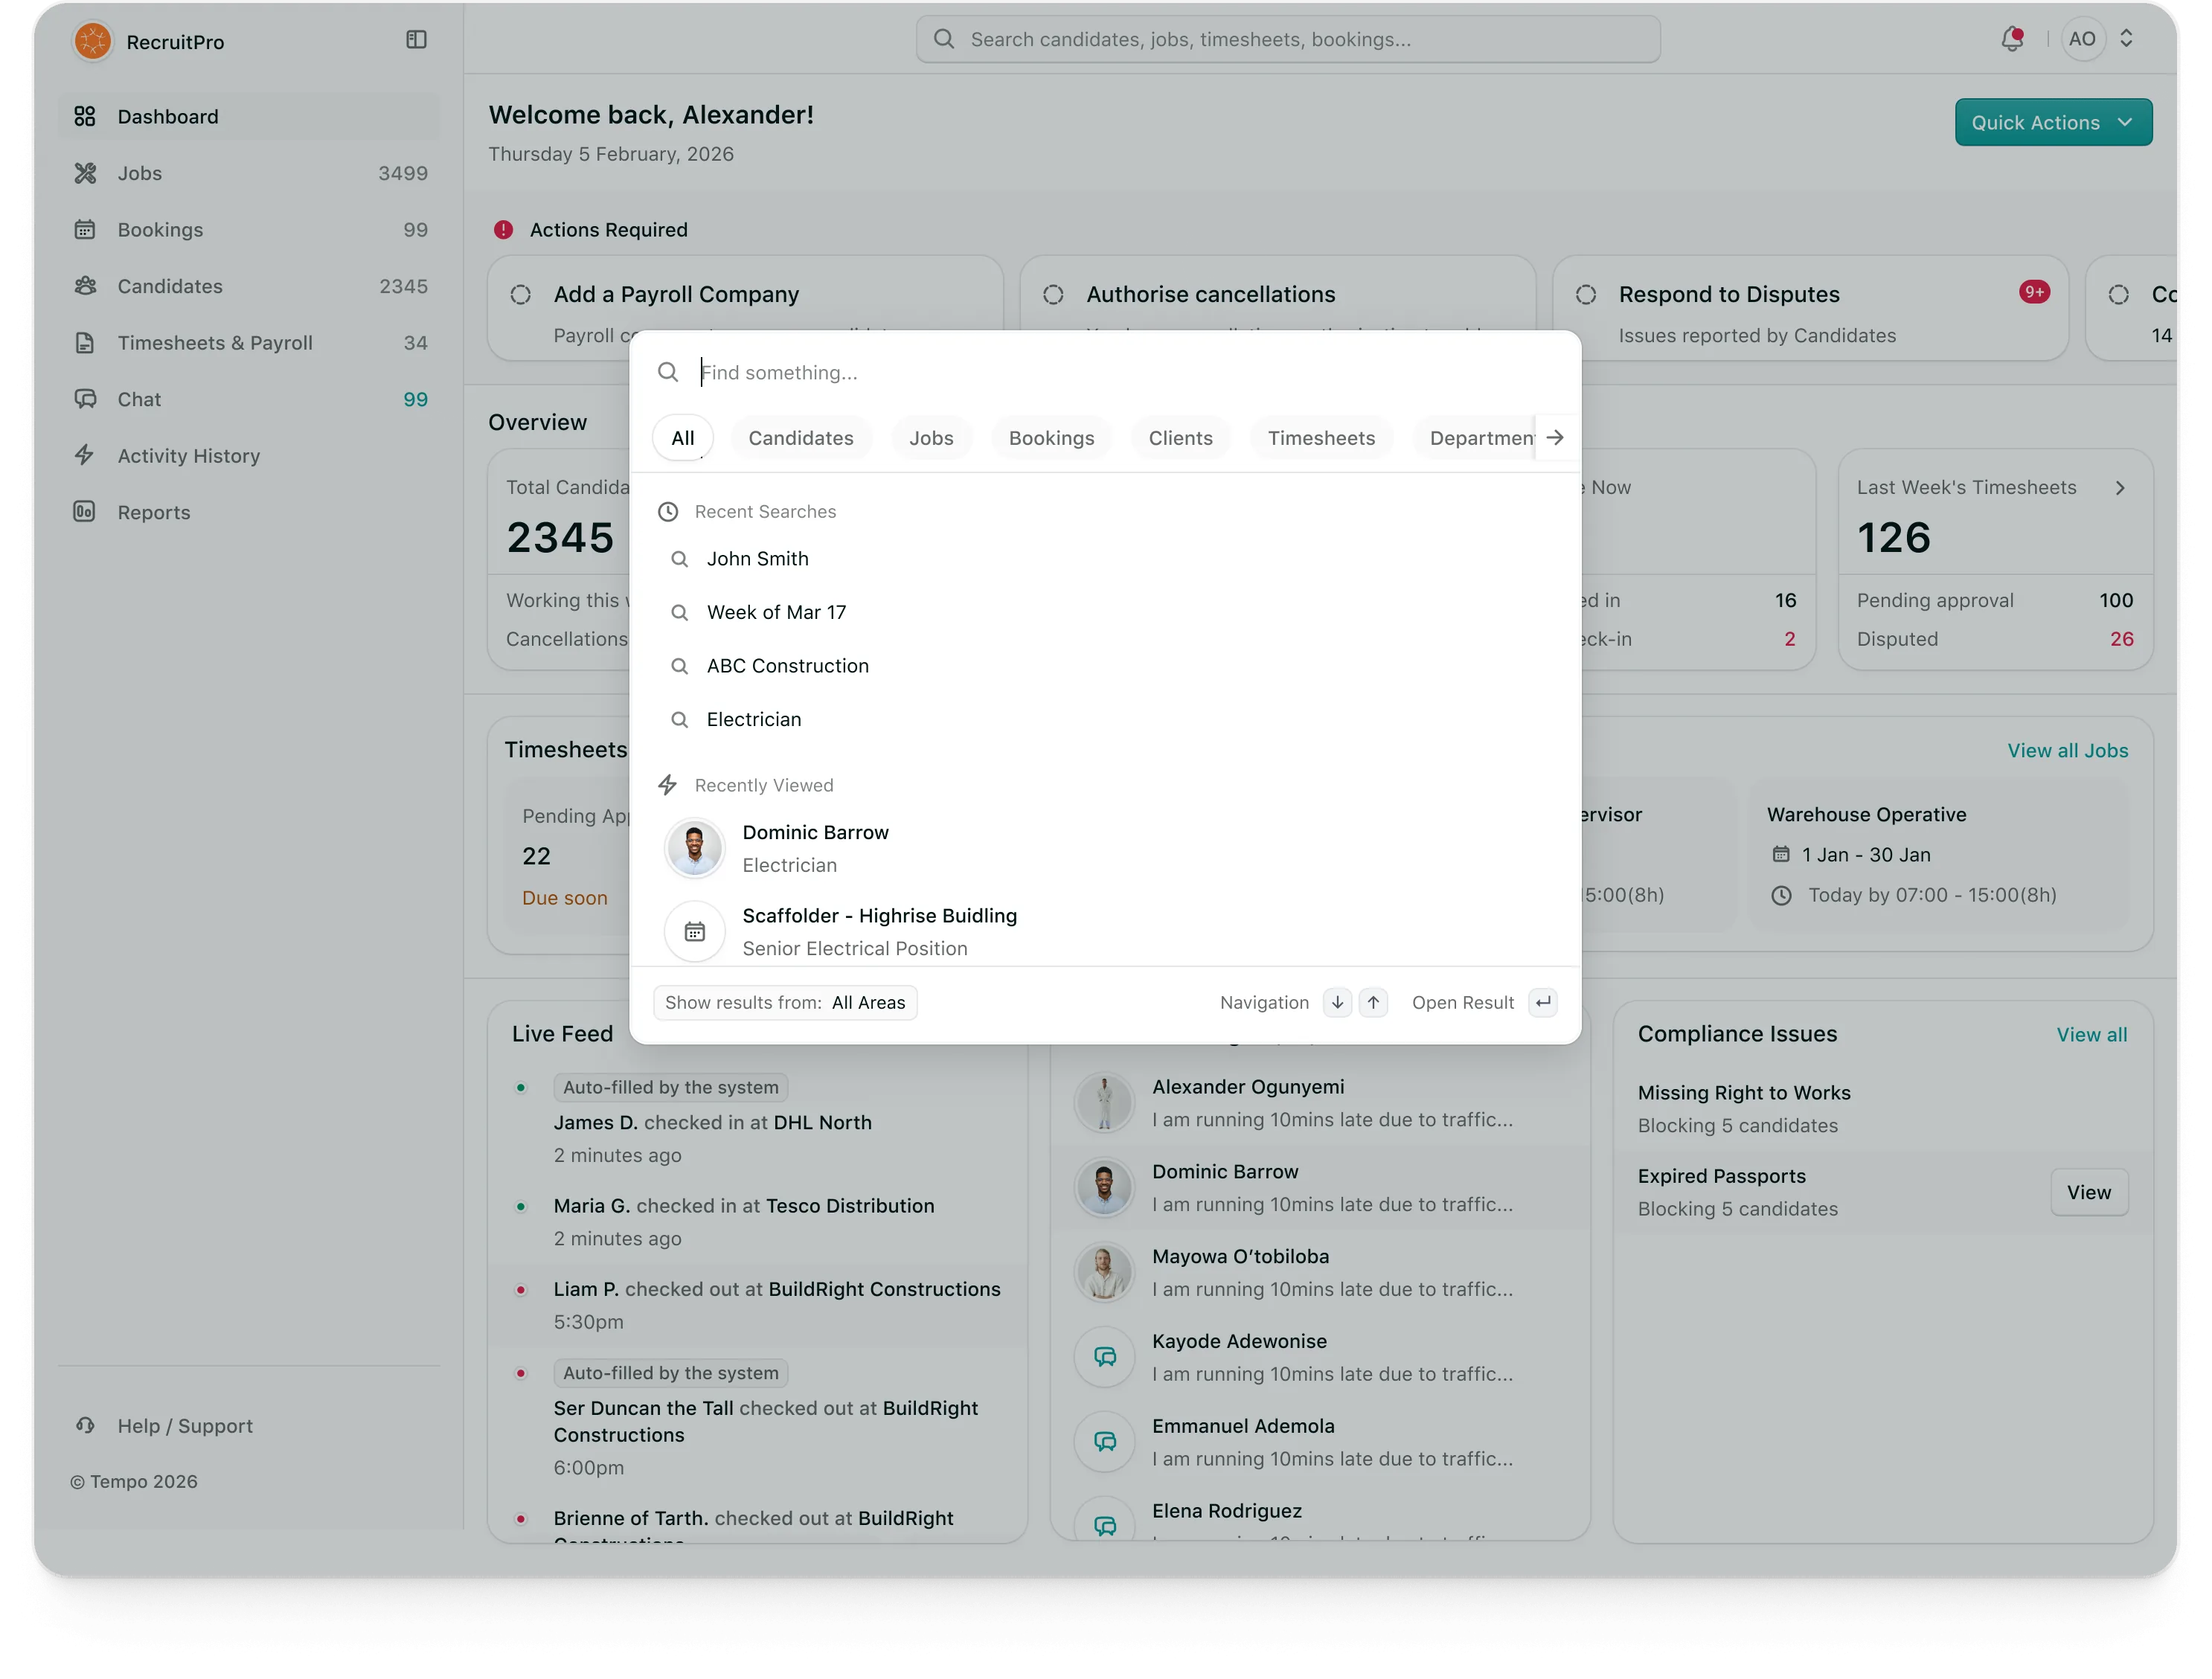Open Chat in the sidebar

coord(249,399)
